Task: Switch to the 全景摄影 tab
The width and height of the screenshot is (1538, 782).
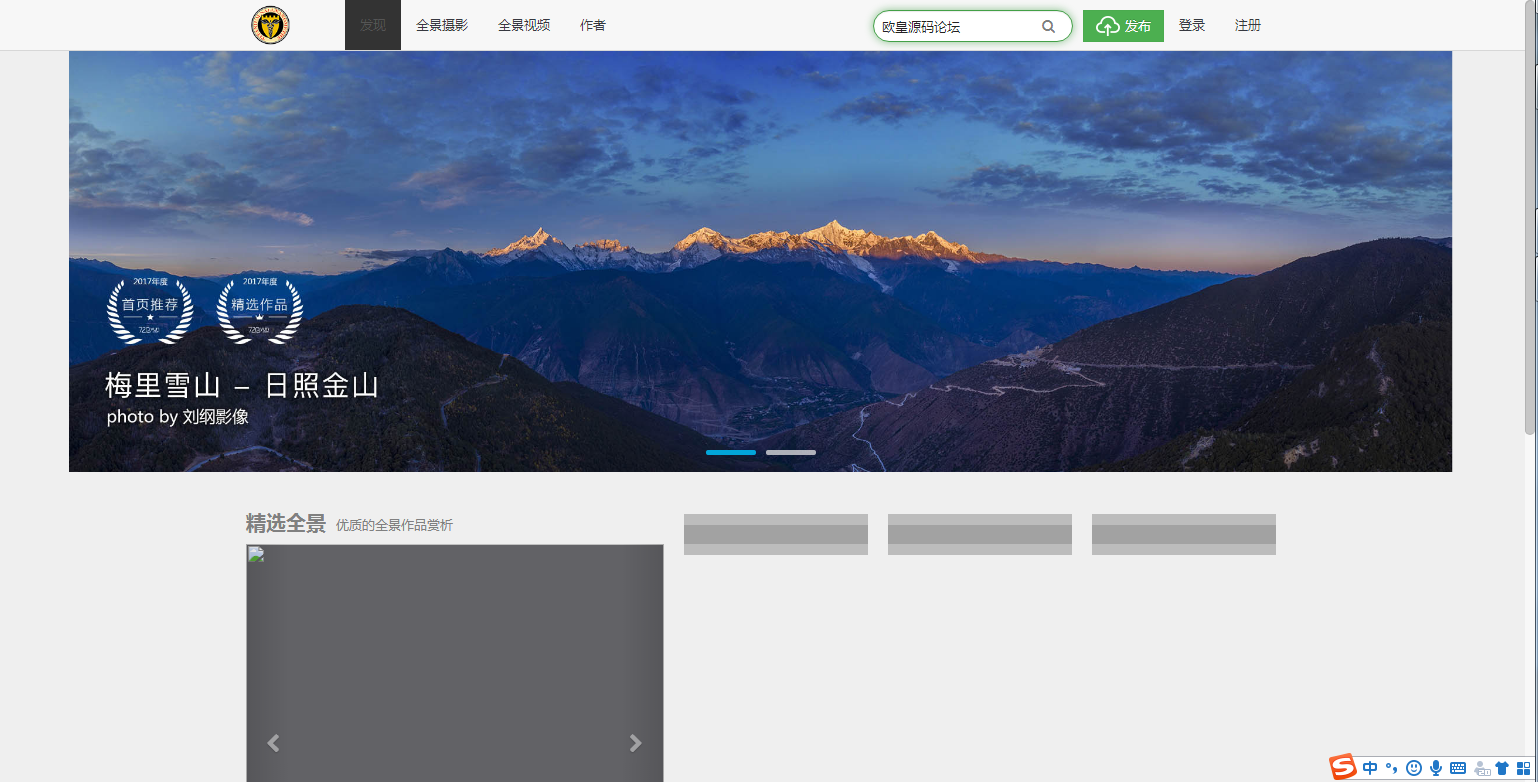Action: 441,25
